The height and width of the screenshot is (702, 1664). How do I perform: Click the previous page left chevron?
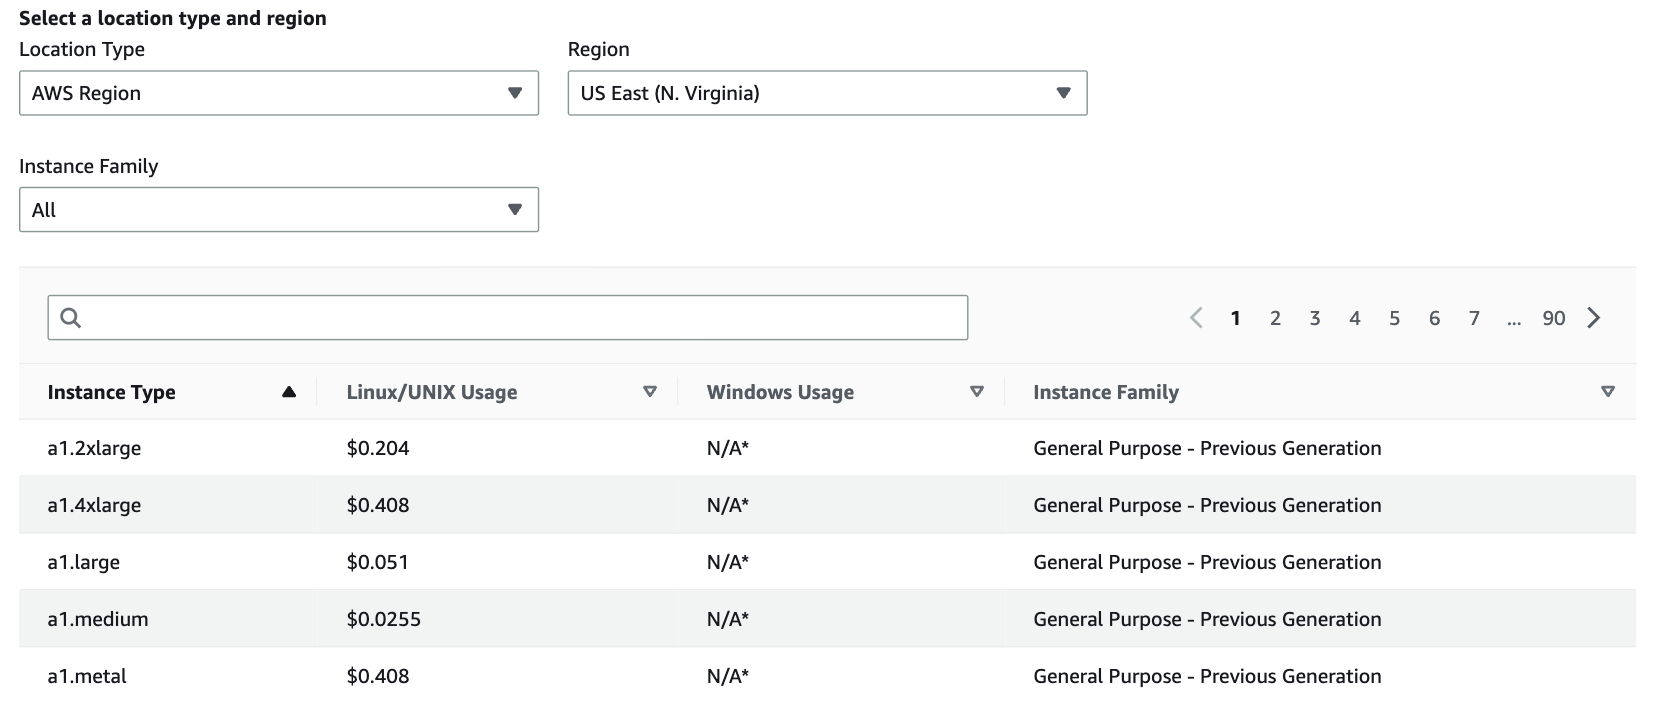(1196, 318)
